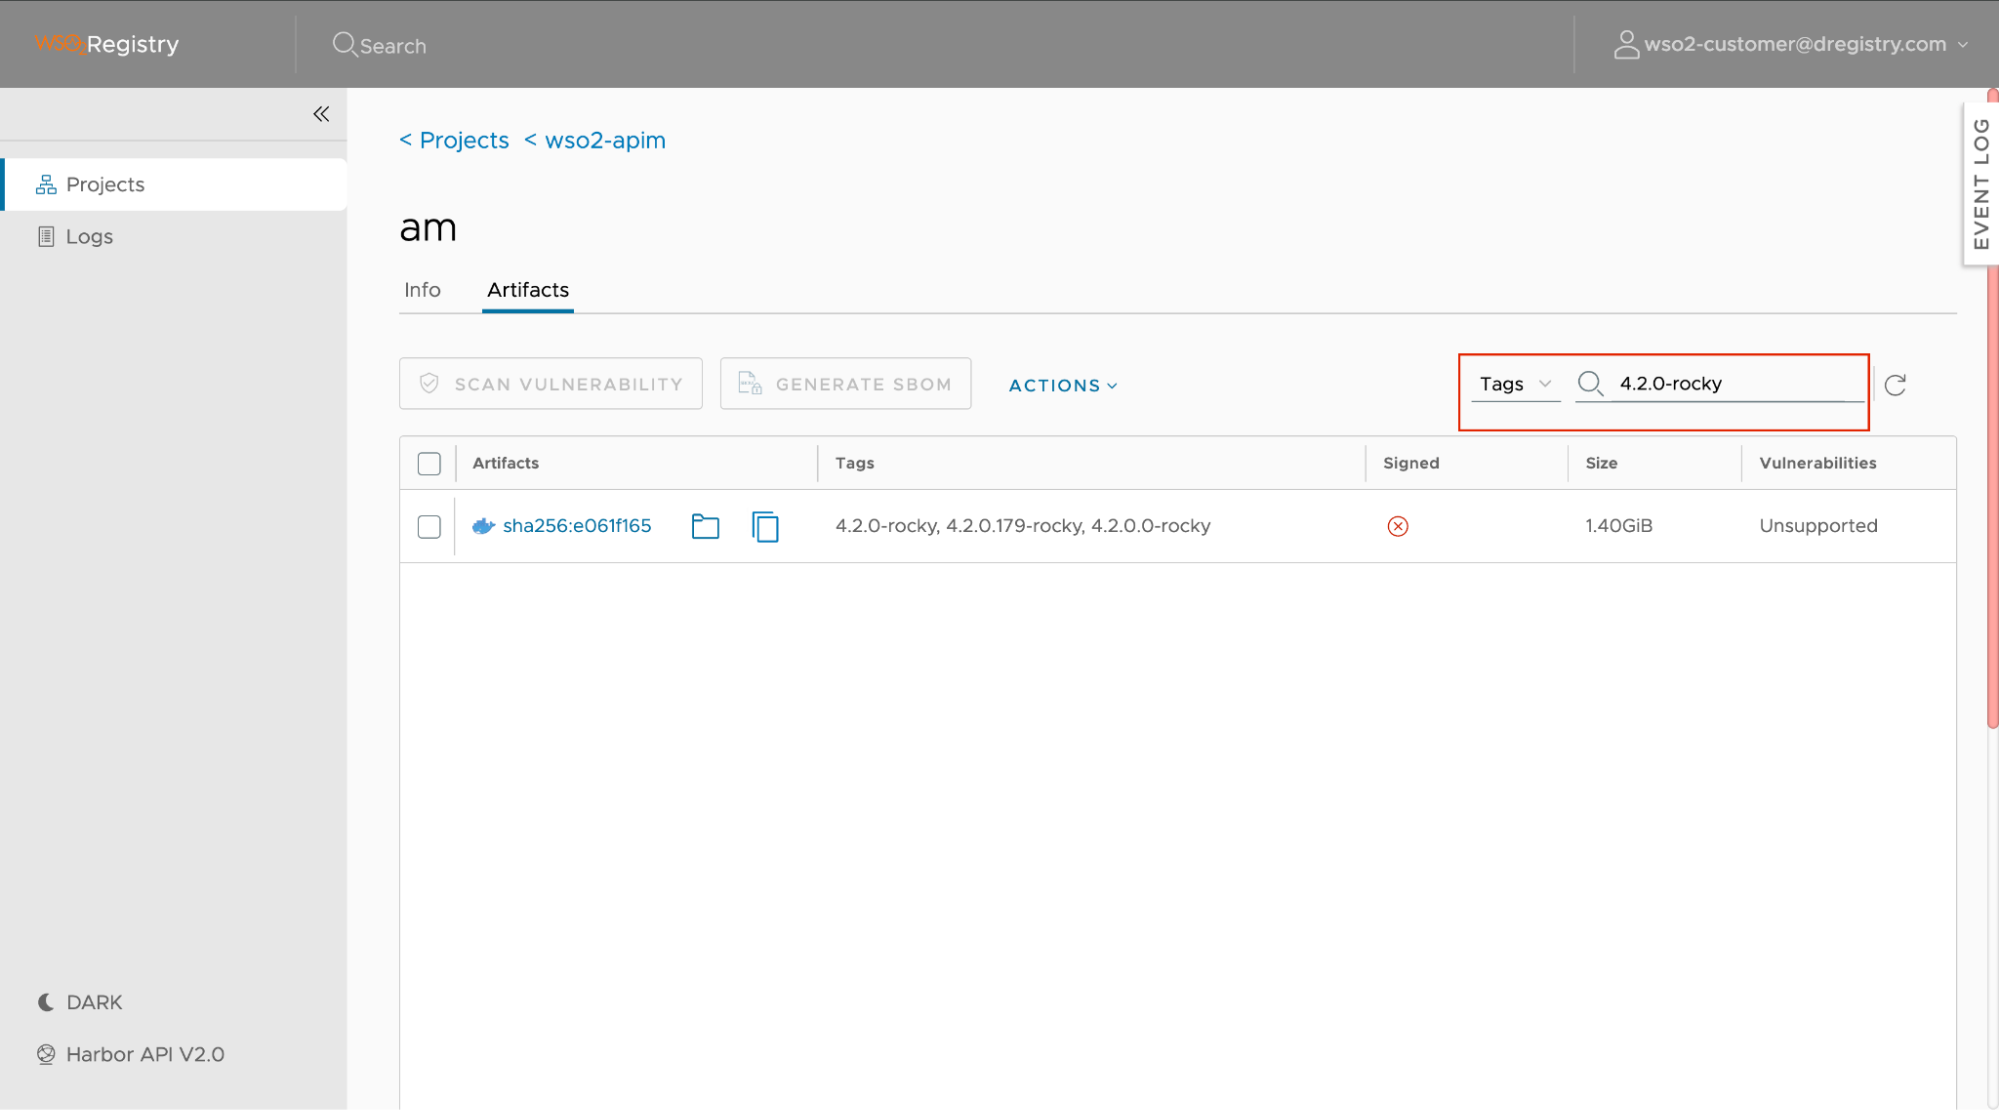Click the Harbor API V2.0 icon

46,1054
